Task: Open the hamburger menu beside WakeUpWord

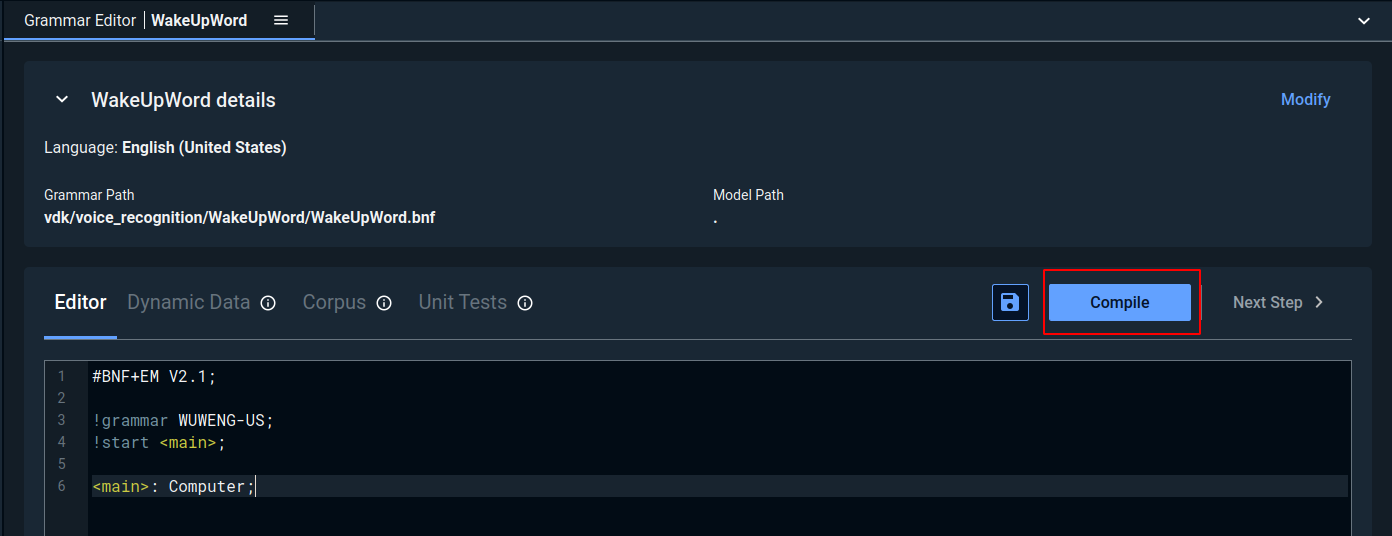Action: [x=281, y=20]
